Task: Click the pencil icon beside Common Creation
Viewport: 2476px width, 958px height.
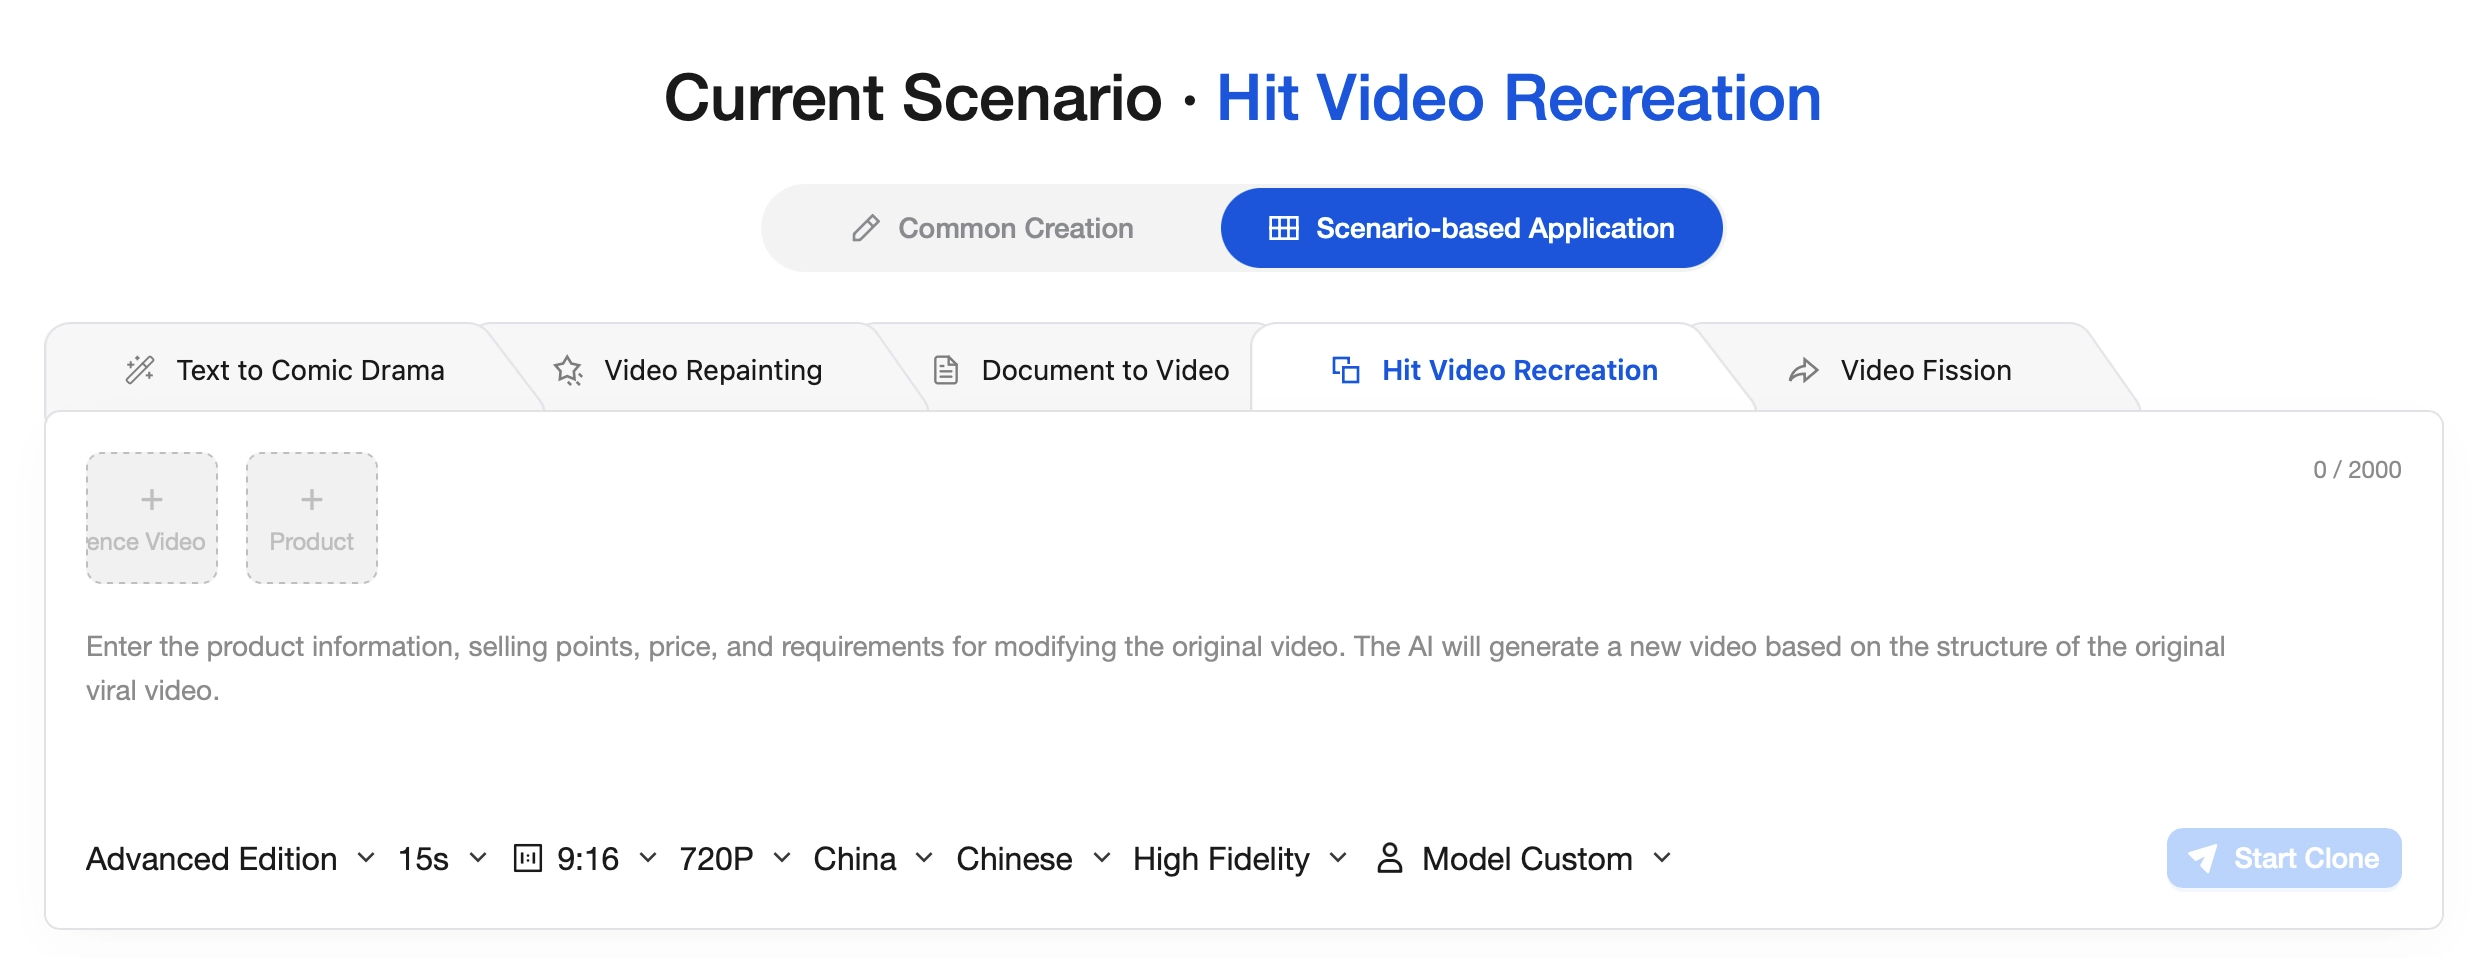Action: 866,228
